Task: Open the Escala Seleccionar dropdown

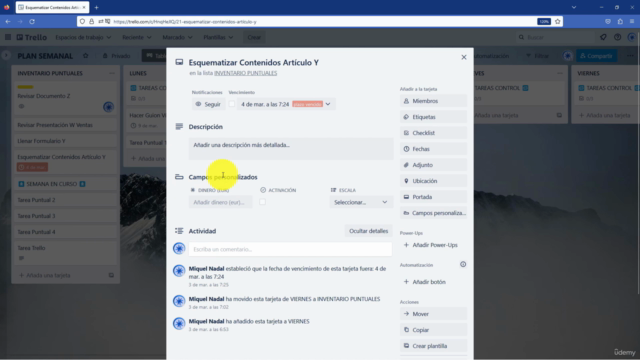Action: tap(360, 202)
